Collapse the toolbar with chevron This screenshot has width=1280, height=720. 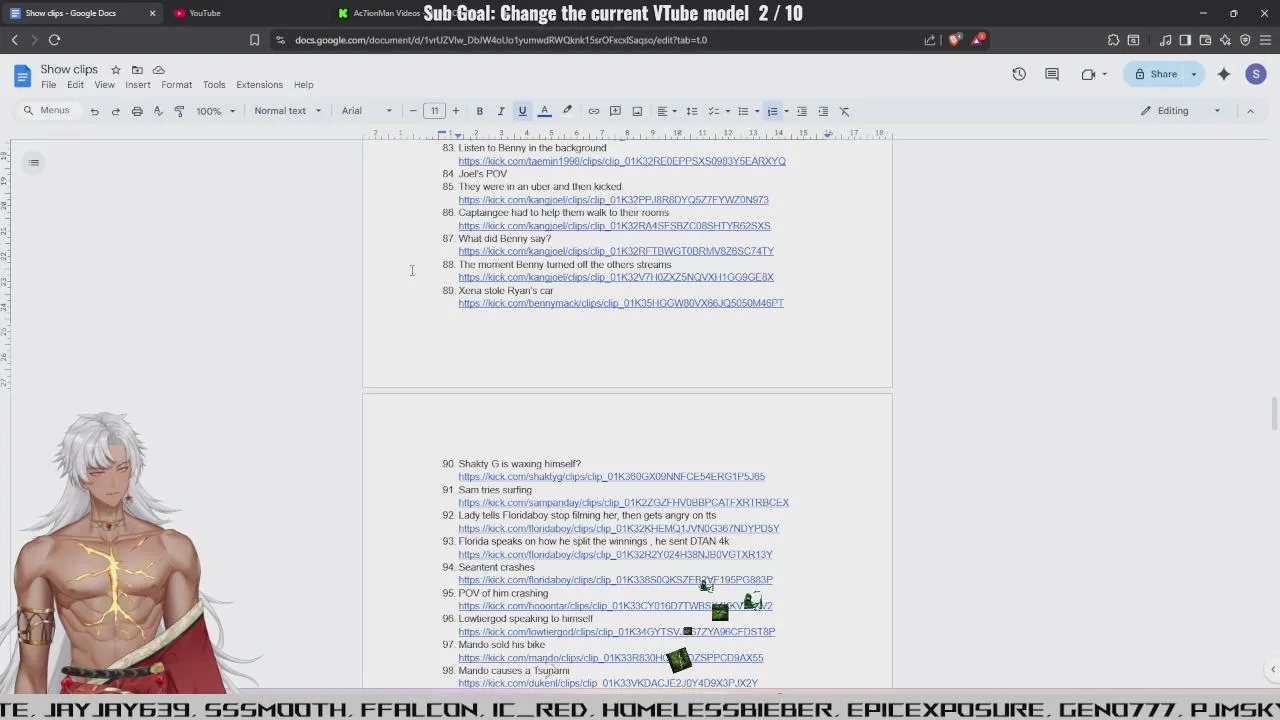click(1250, 111)
